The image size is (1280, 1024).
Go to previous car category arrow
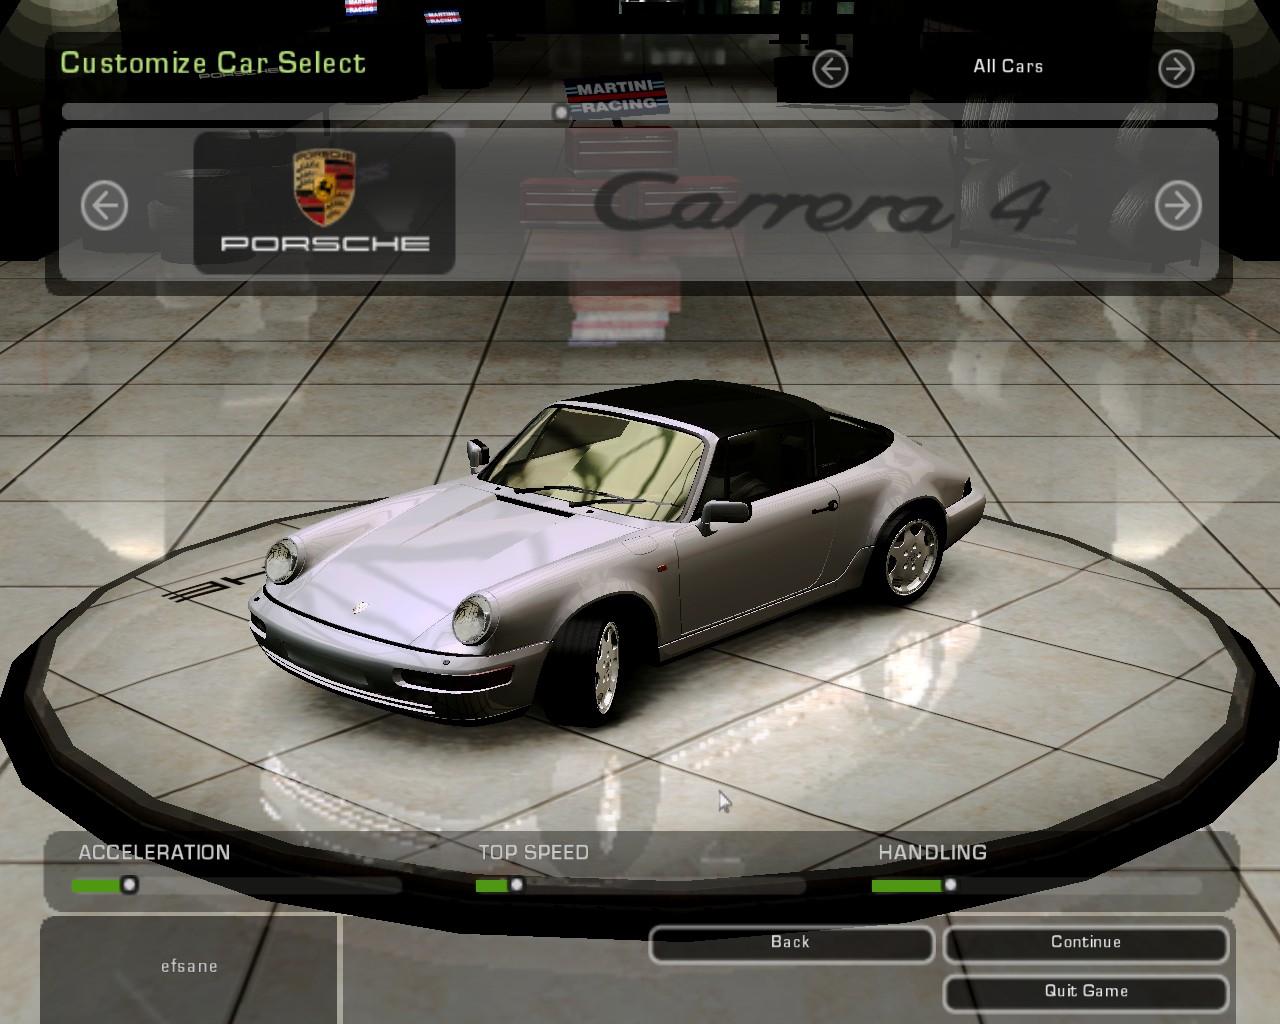click(830, 69)
